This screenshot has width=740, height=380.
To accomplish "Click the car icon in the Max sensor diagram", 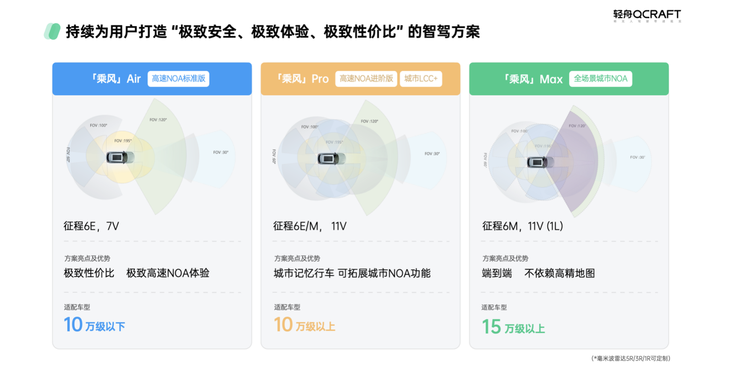I will [x=538, y=163].
